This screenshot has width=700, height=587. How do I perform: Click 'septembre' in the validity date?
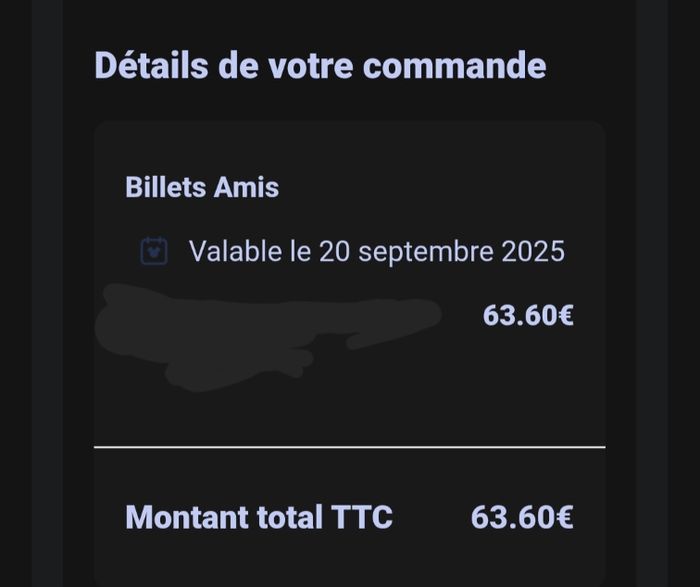tap(426, 252)
